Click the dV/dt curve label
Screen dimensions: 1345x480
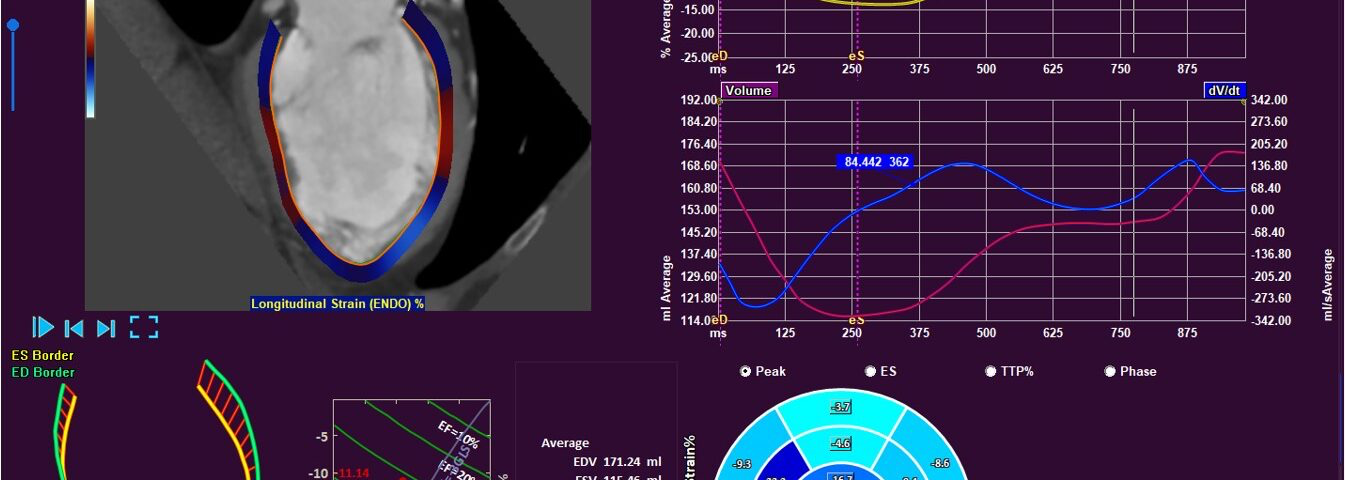1224,90
